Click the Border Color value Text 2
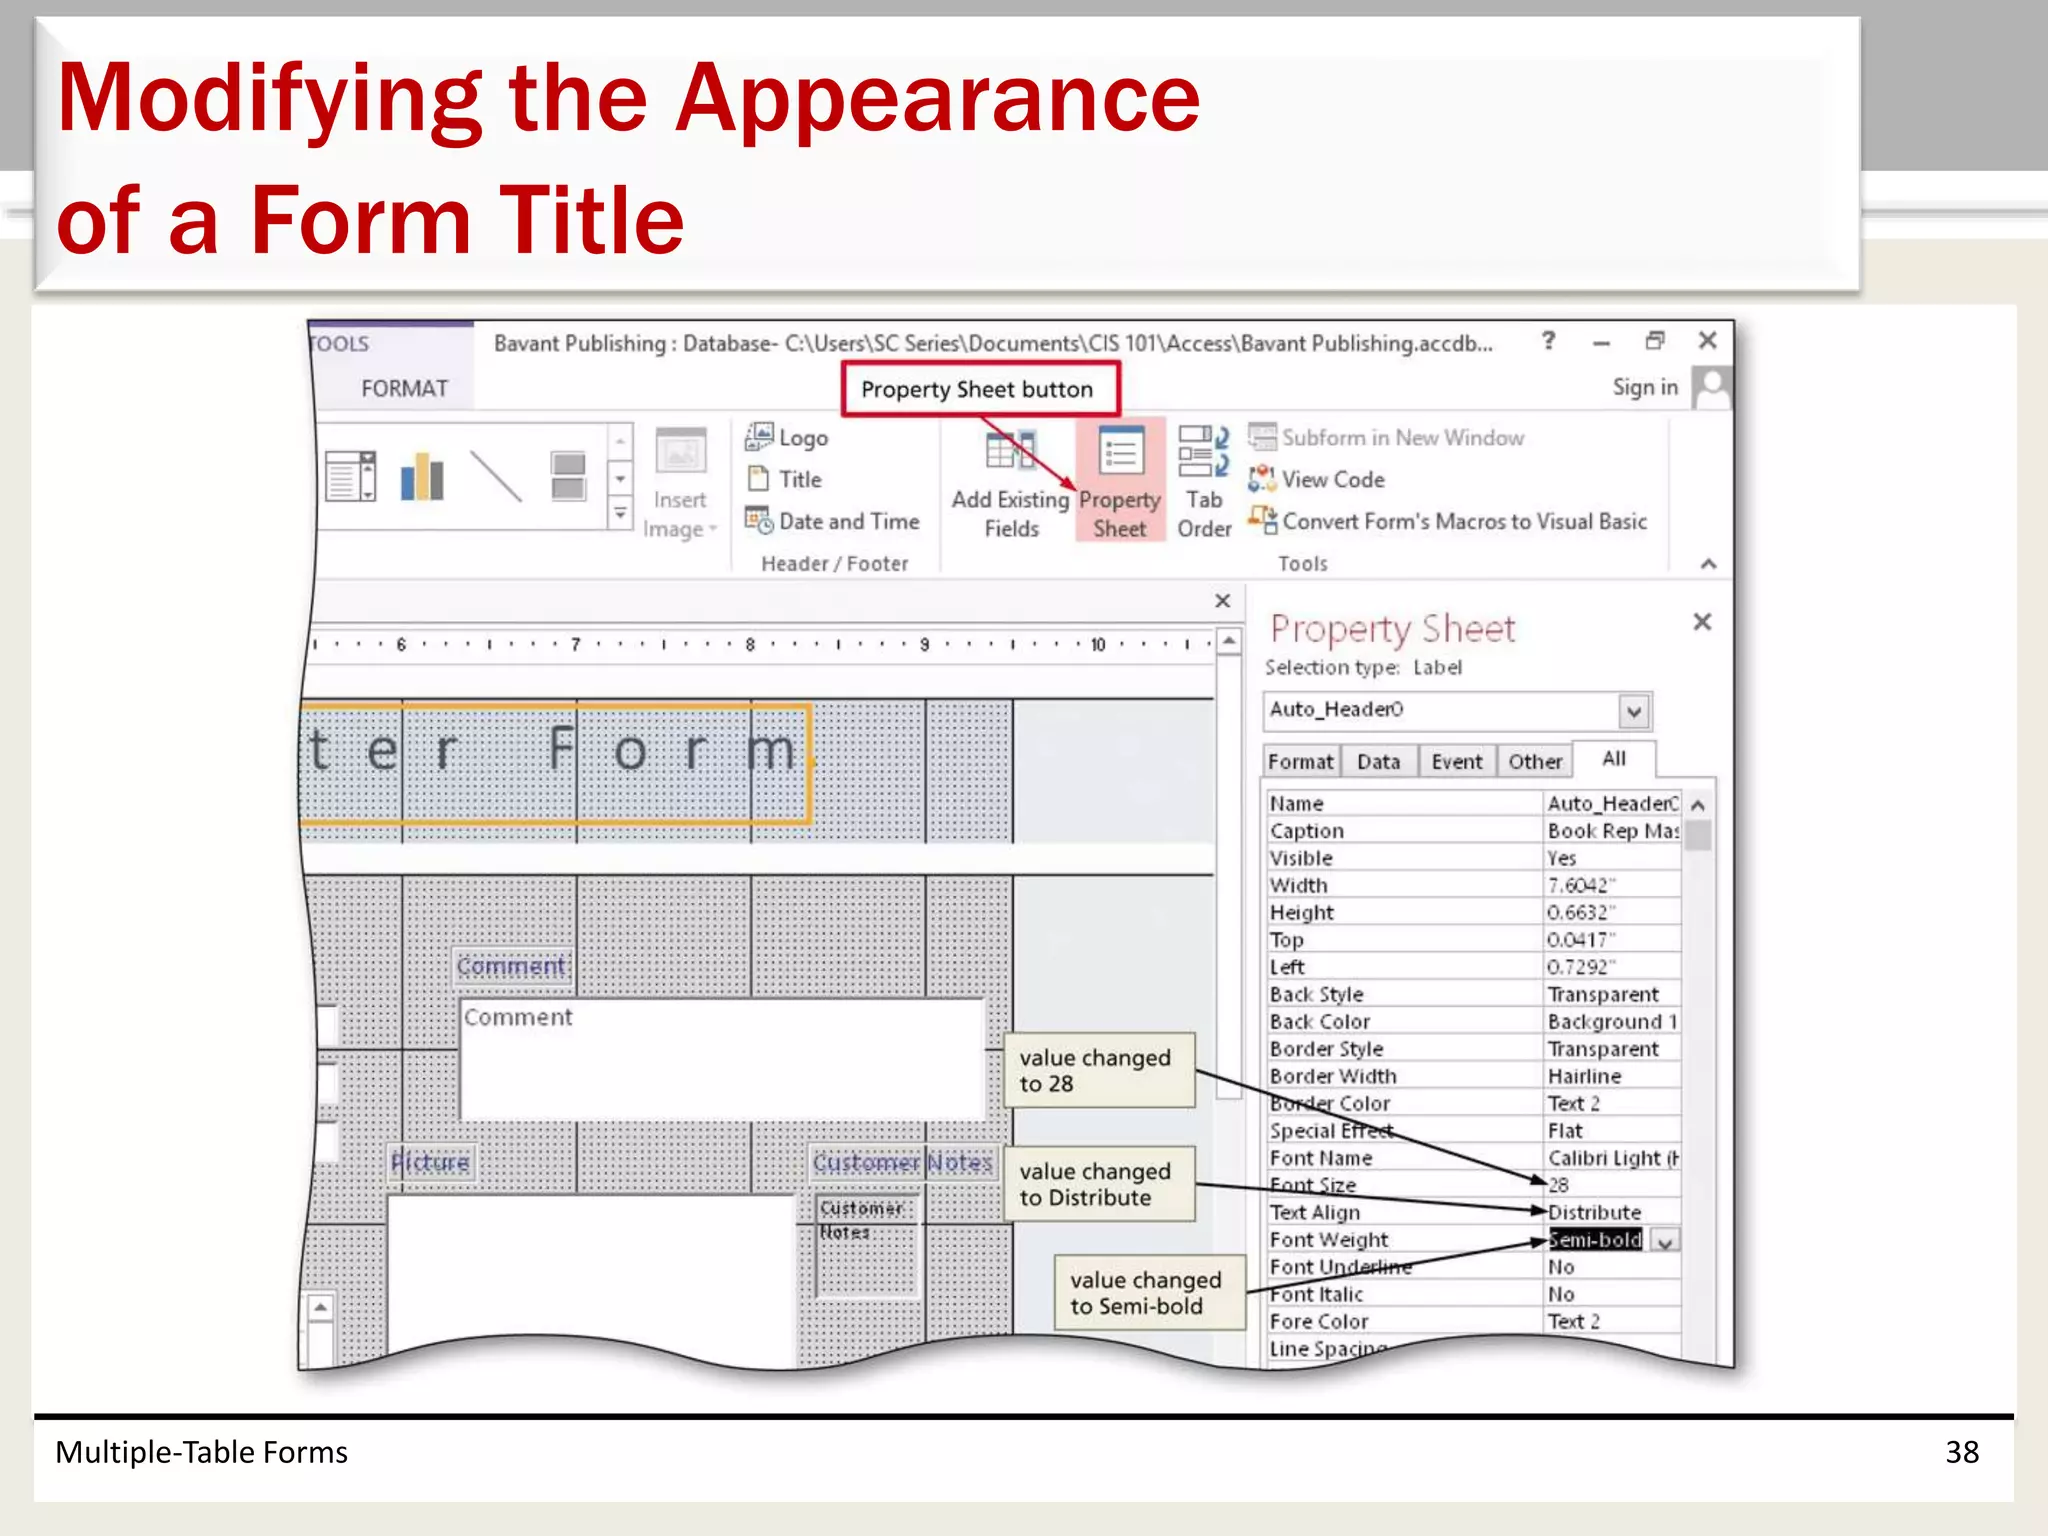The width and height of the screenshot is (2048, 1536). coord(1612,1103)
